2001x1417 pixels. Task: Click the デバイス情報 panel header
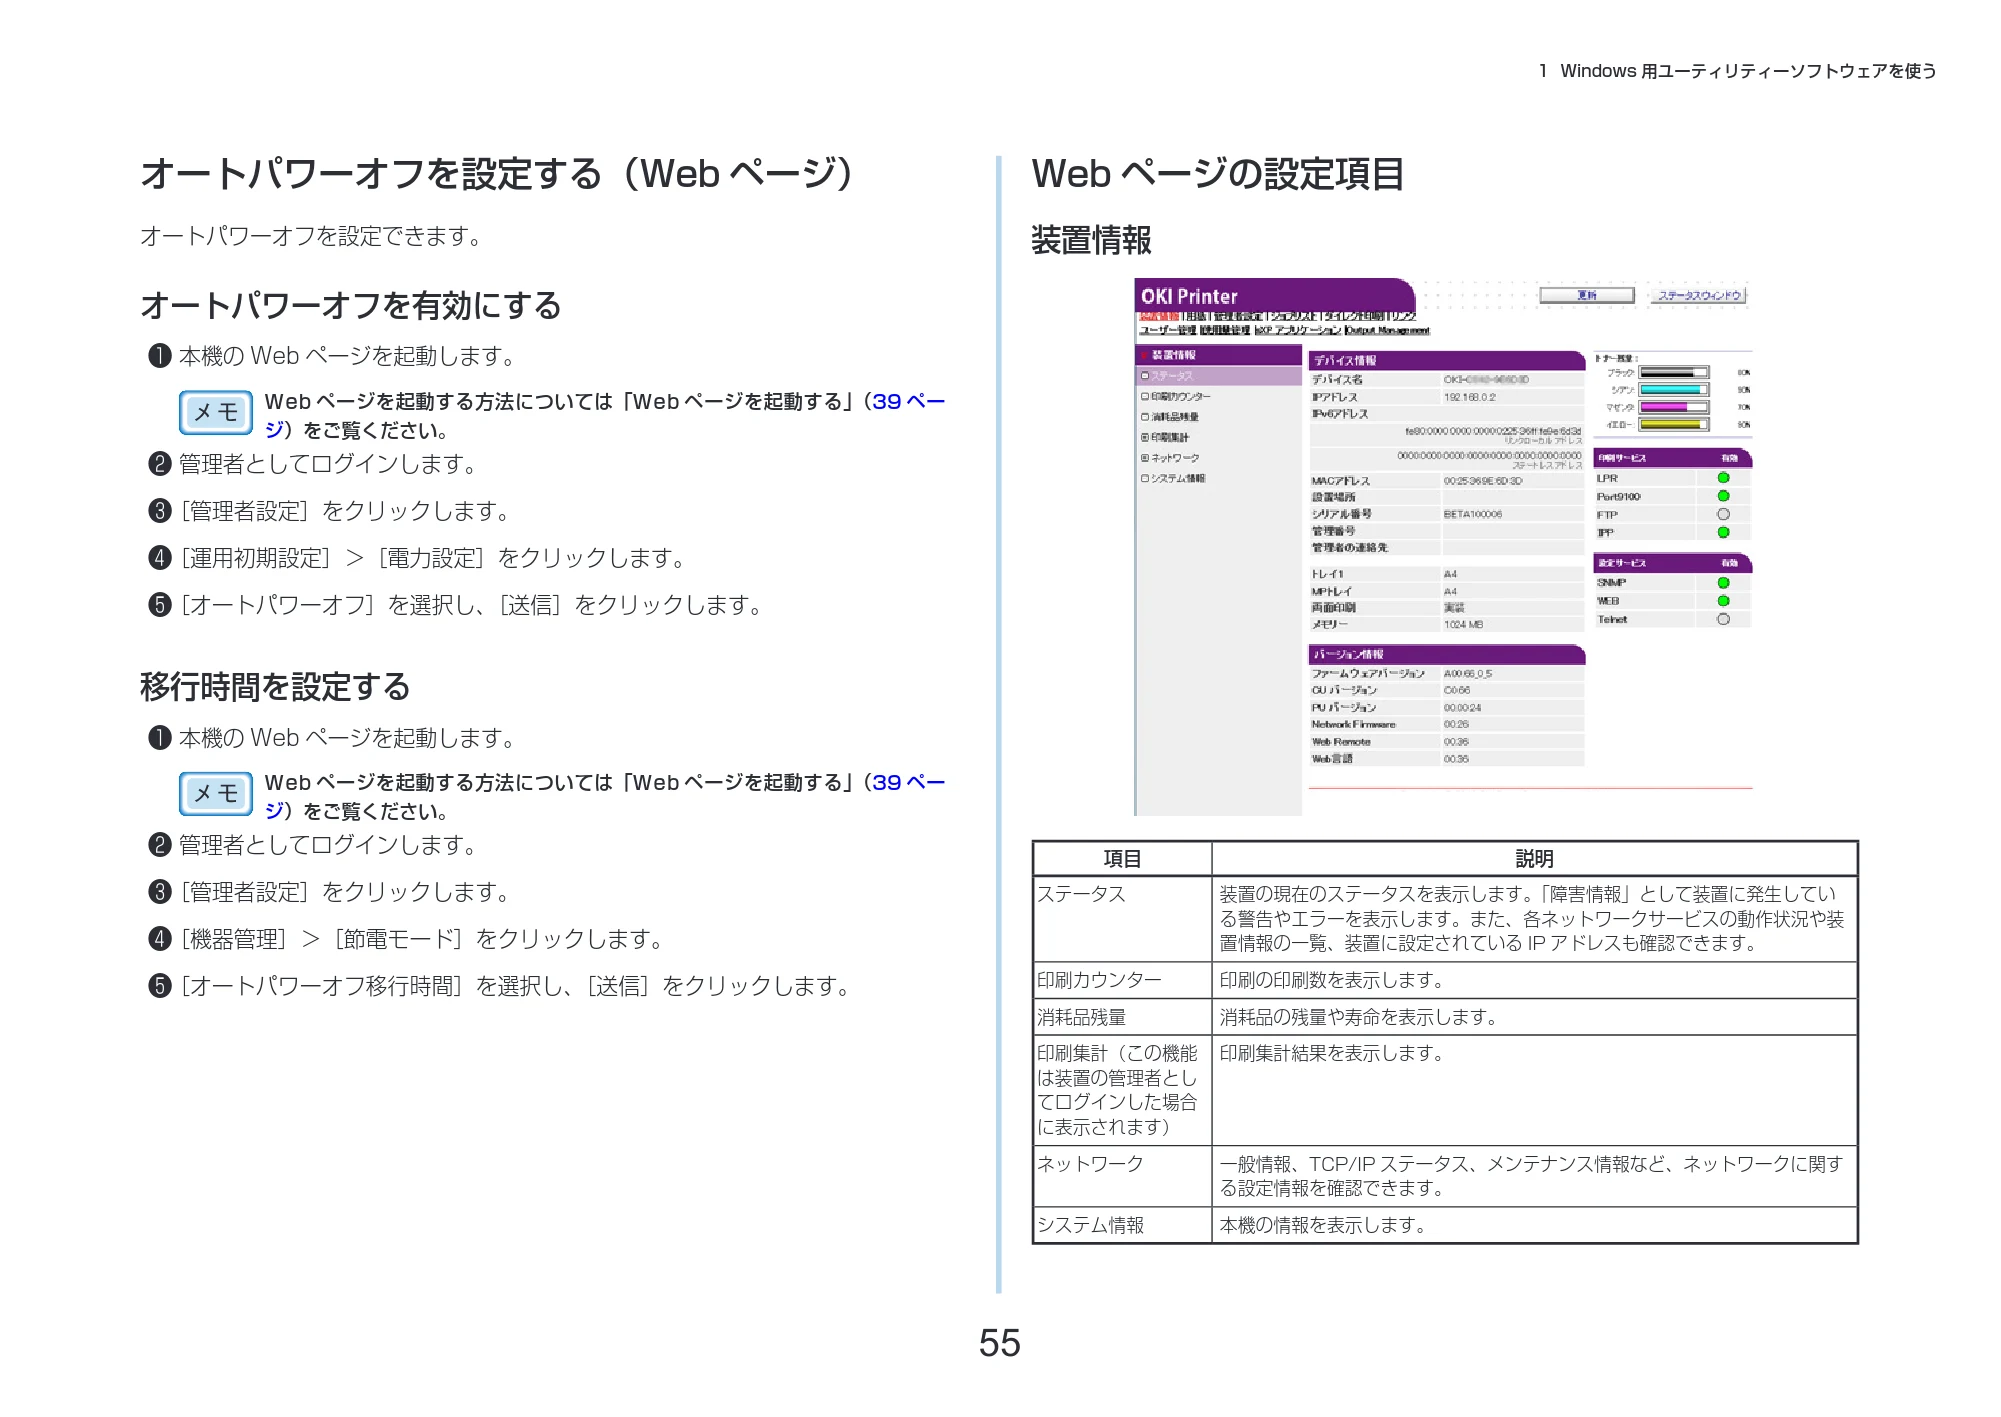point(1446,360)
